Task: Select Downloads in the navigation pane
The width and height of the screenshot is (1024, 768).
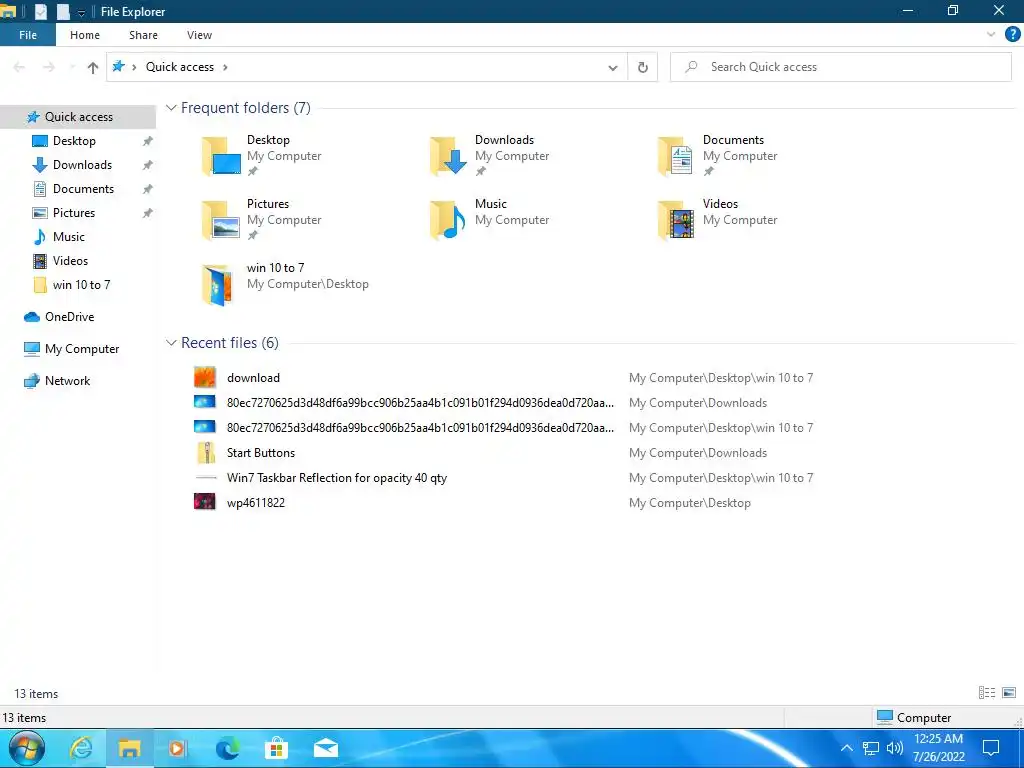Action: tap(82, 165)
